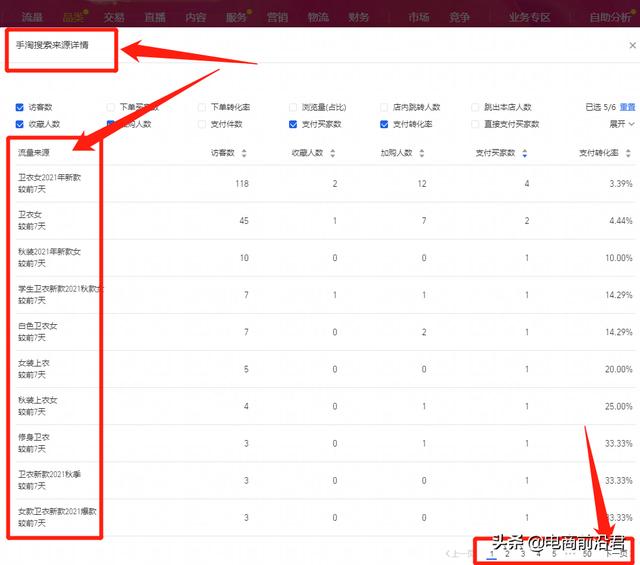
Task: Go to pagination page 2
Action: pos(507,554)
